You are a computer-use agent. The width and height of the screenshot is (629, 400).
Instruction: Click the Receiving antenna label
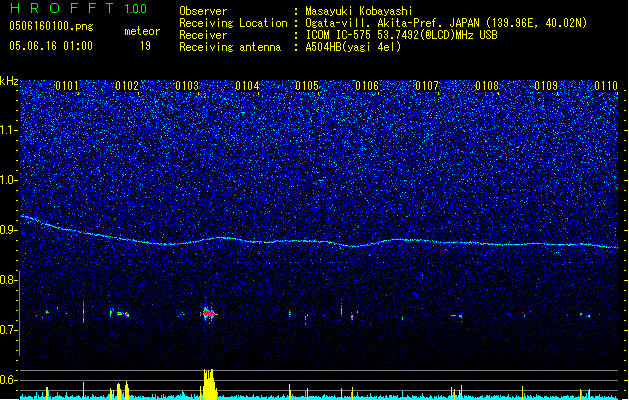[230, 47]
